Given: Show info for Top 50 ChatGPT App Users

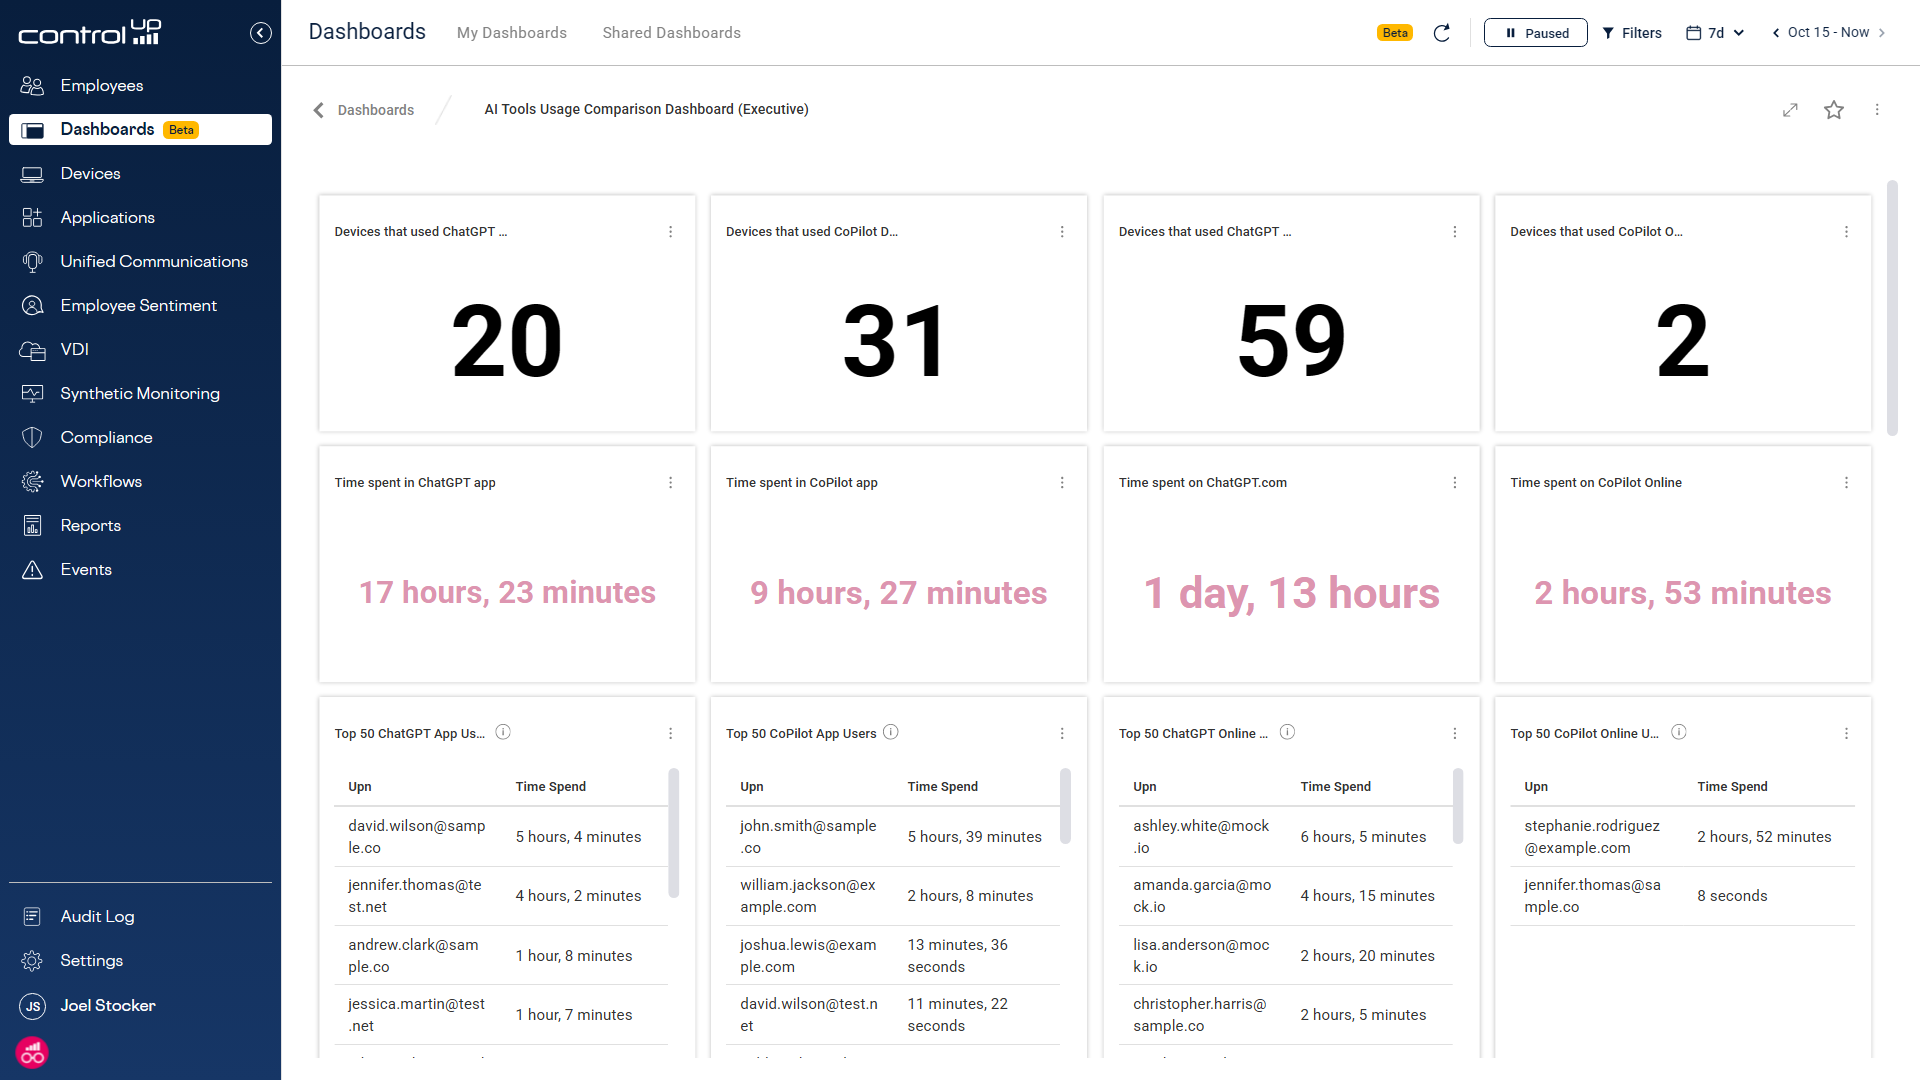Looking at the screenshot, I should coord(503,732).
